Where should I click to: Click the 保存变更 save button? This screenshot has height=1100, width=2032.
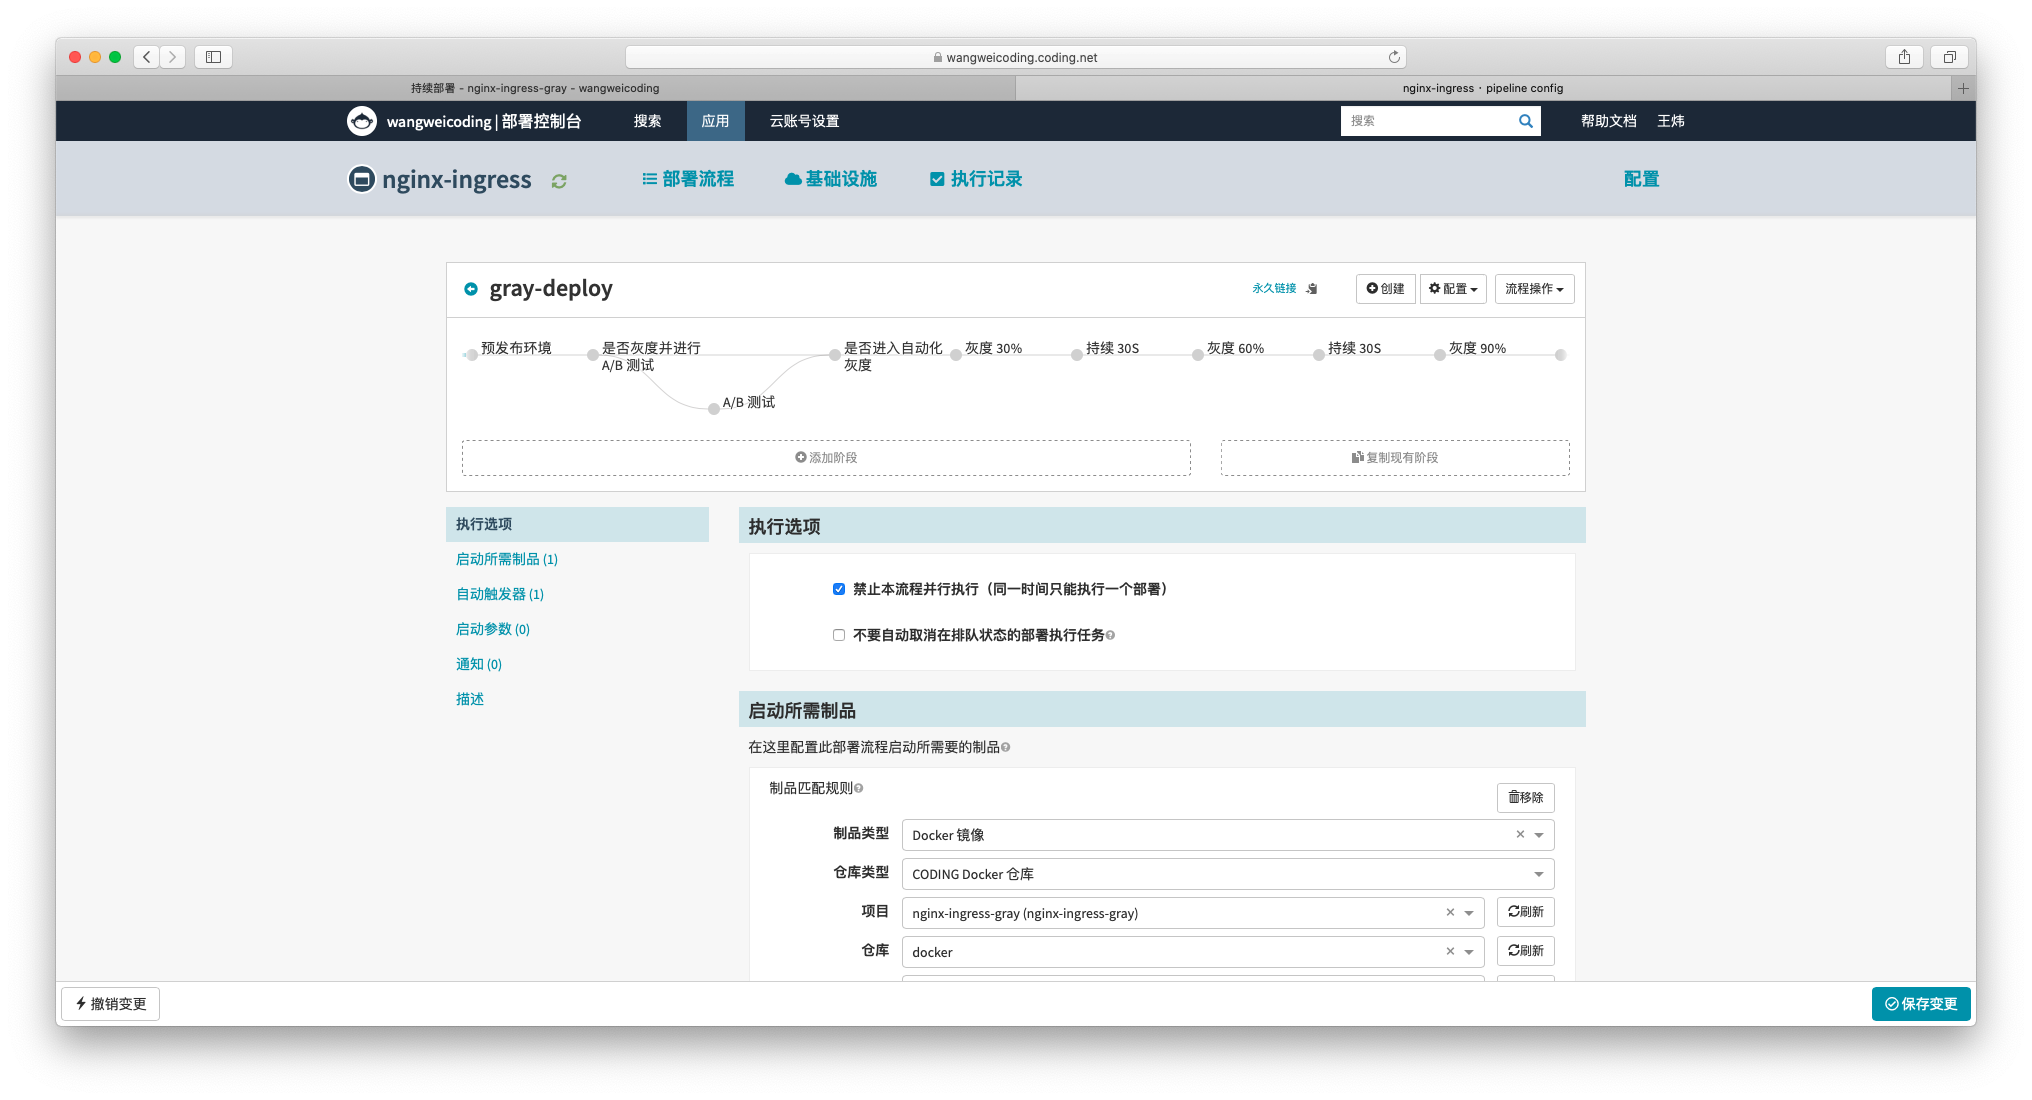click(1920, 1004)
